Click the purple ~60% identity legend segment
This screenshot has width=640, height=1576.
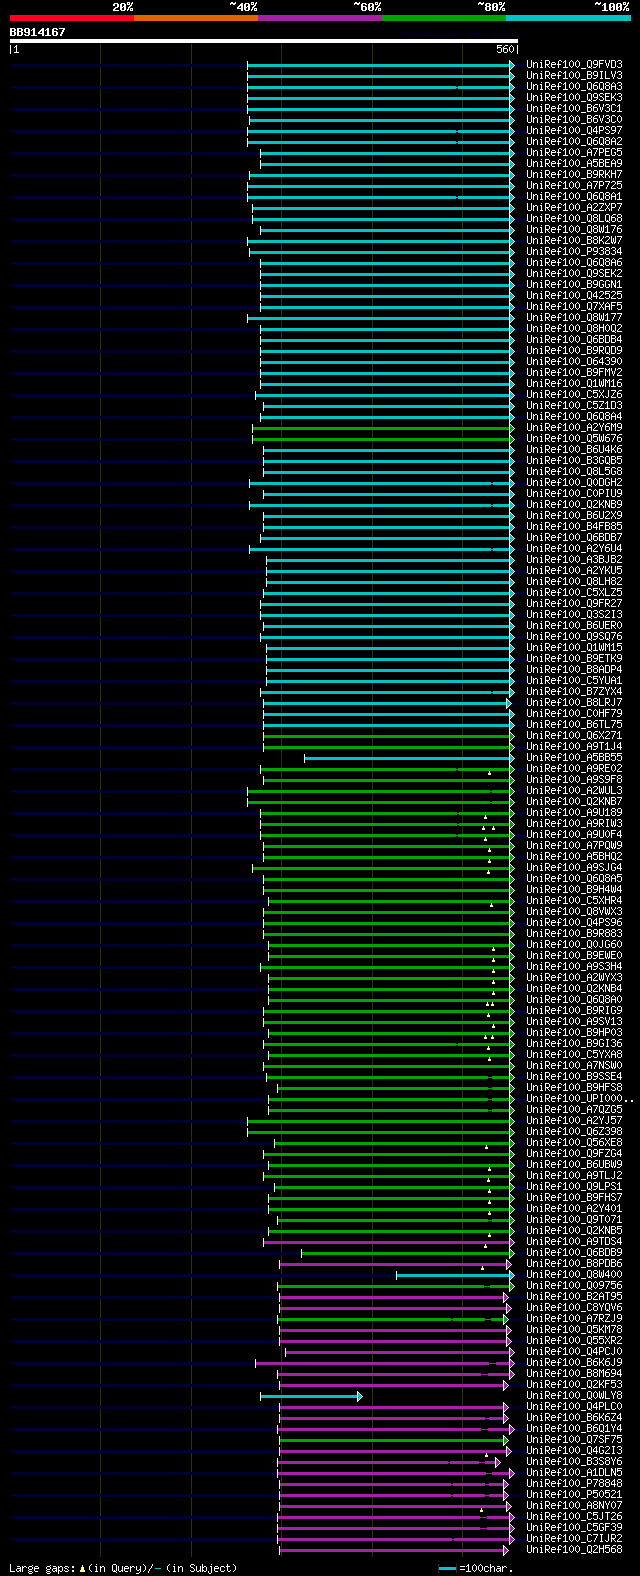319,18
